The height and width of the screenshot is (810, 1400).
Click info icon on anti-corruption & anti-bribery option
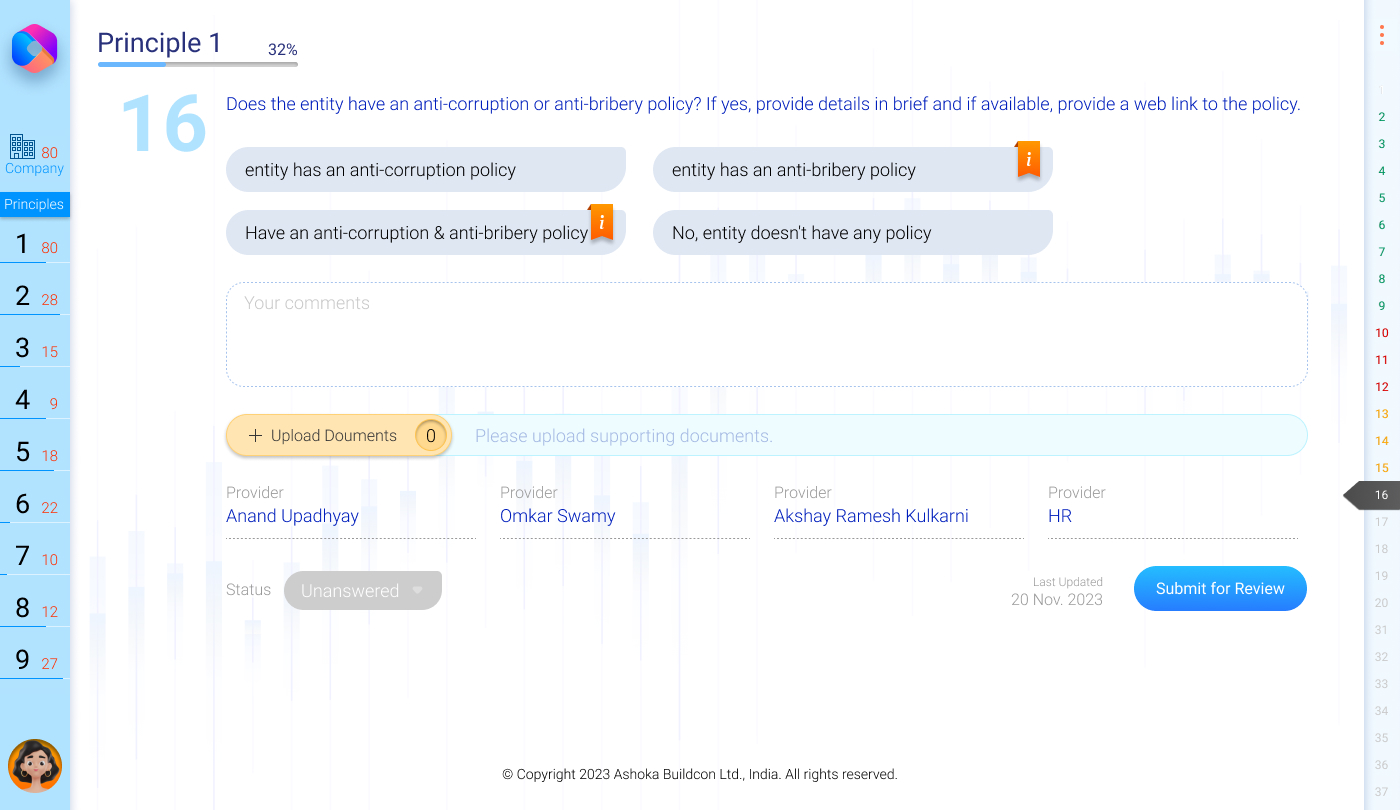point(601,222)
